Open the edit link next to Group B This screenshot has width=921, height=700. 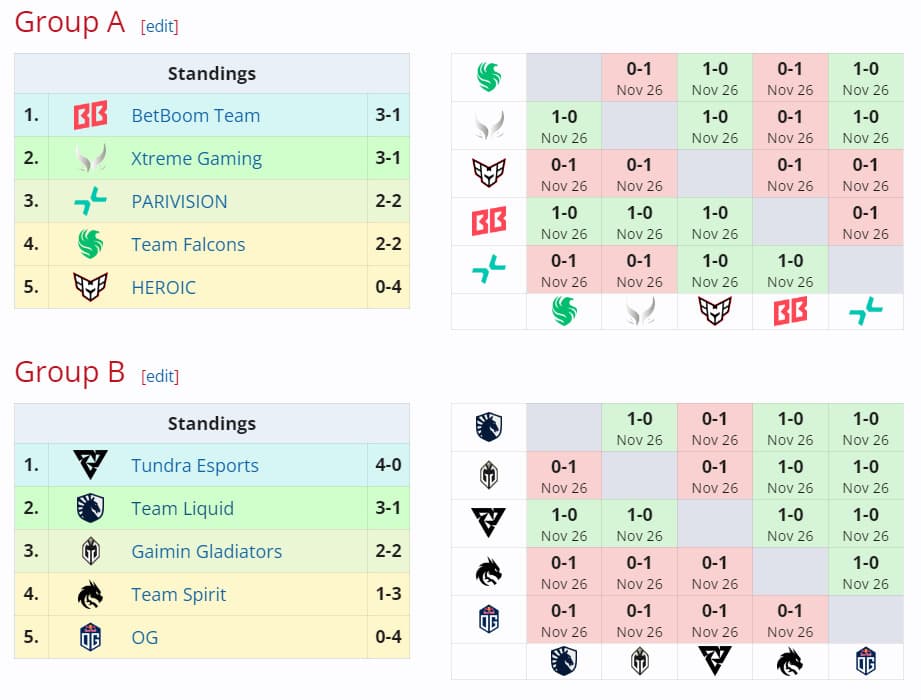click(159, 377)
